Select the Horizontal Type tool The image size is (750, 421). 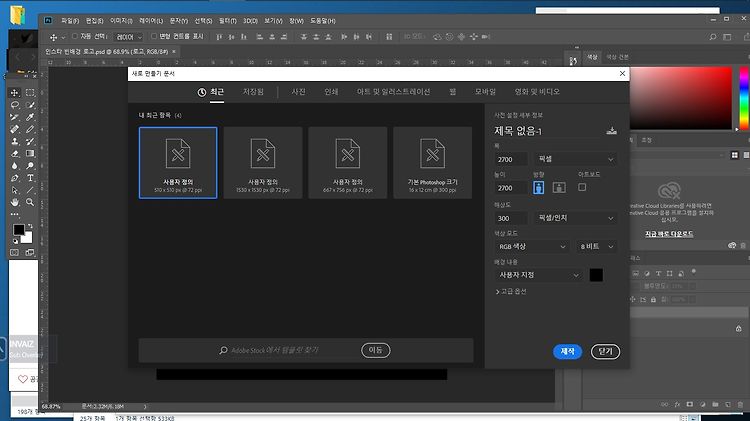30,178
